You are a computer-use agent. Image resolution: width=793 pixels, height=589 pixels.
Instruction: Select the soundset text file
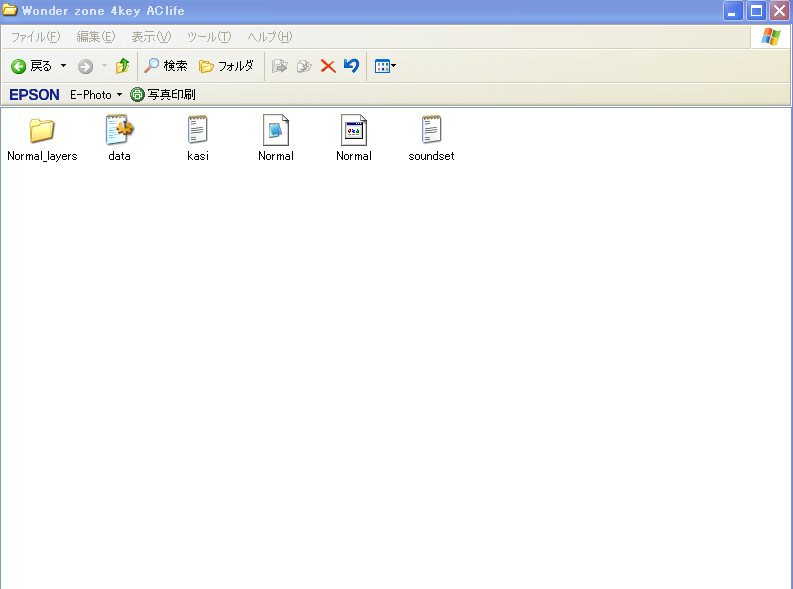[431, 131]
